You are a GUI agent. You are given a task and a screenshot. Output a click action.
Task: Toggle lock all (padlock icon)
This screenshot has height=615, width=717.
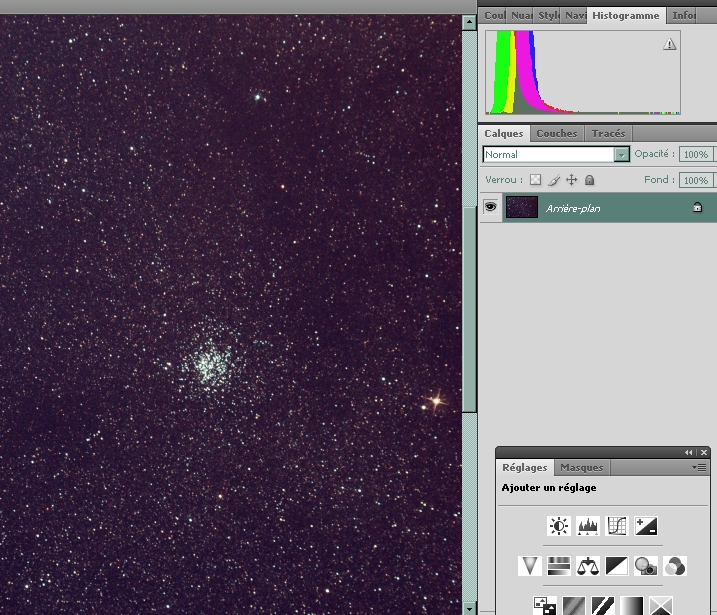pos(589,180)
